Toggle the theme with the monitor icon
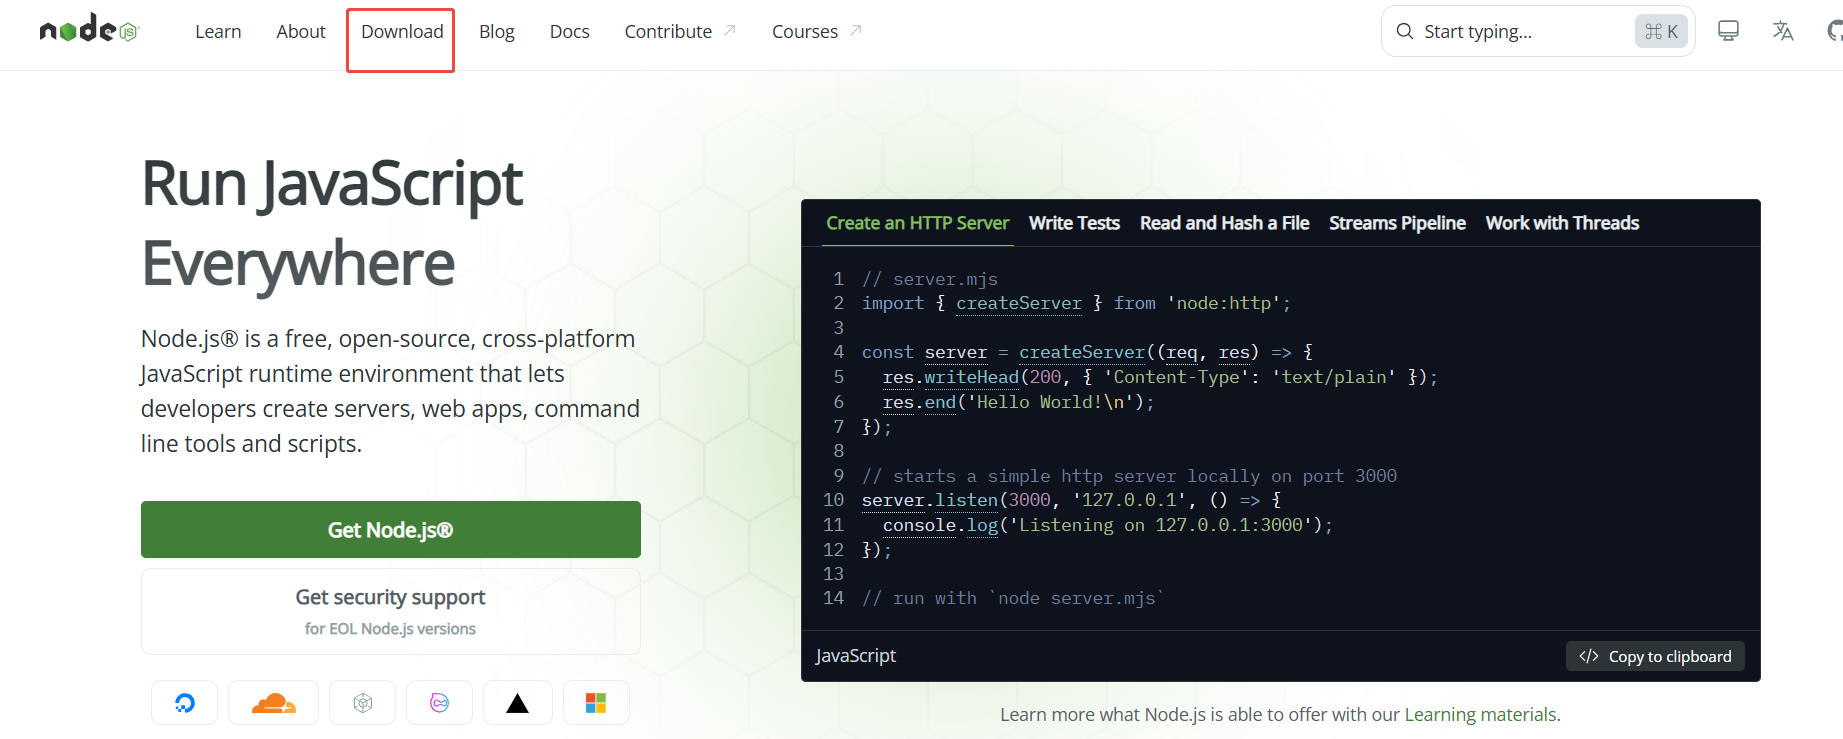Screen dimensions: 1843x739 [1728, 31]
